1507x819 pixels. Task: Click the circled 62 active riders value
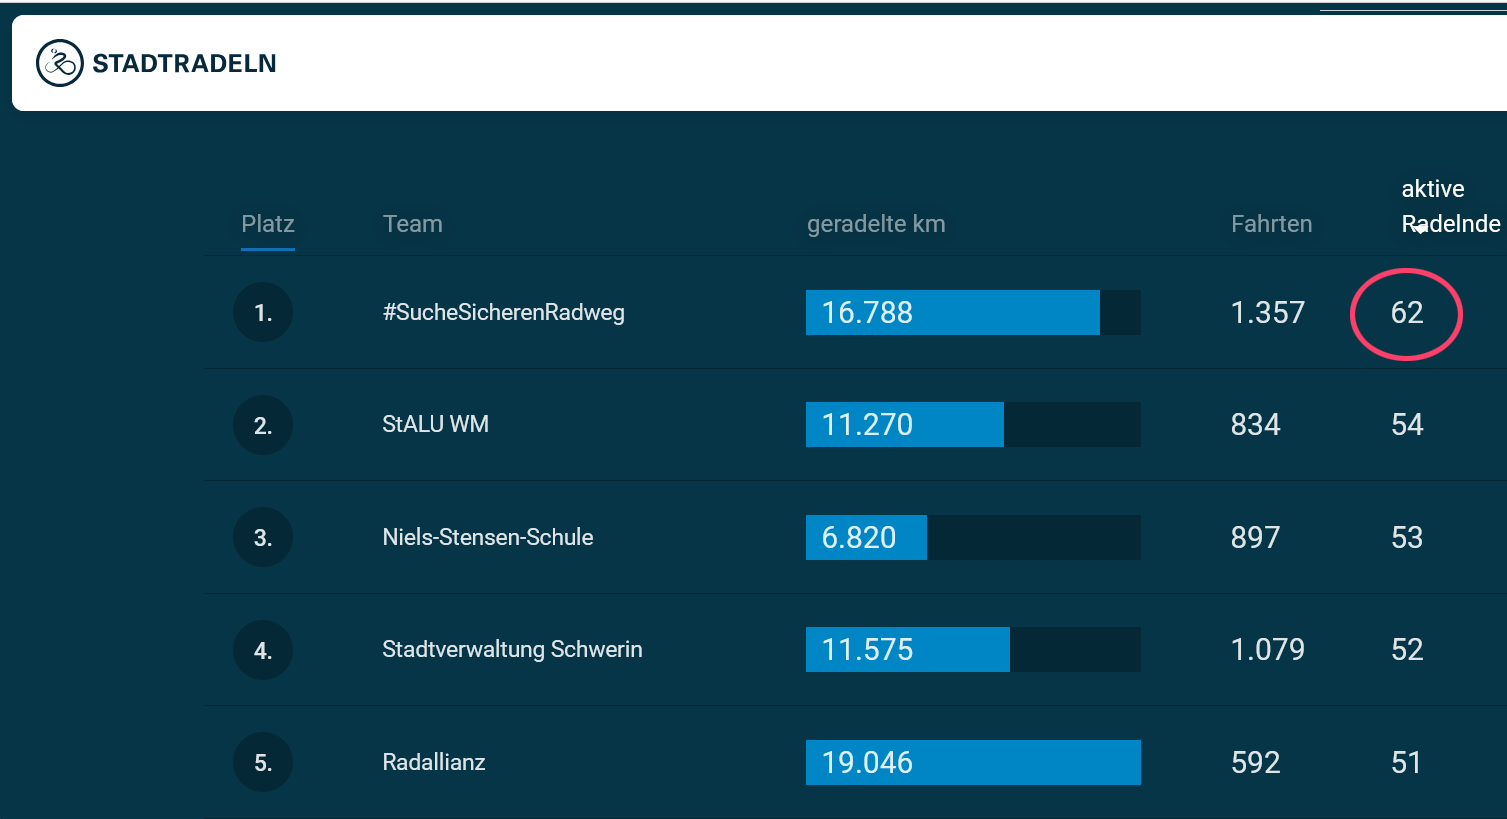(x=1406, y=313)
